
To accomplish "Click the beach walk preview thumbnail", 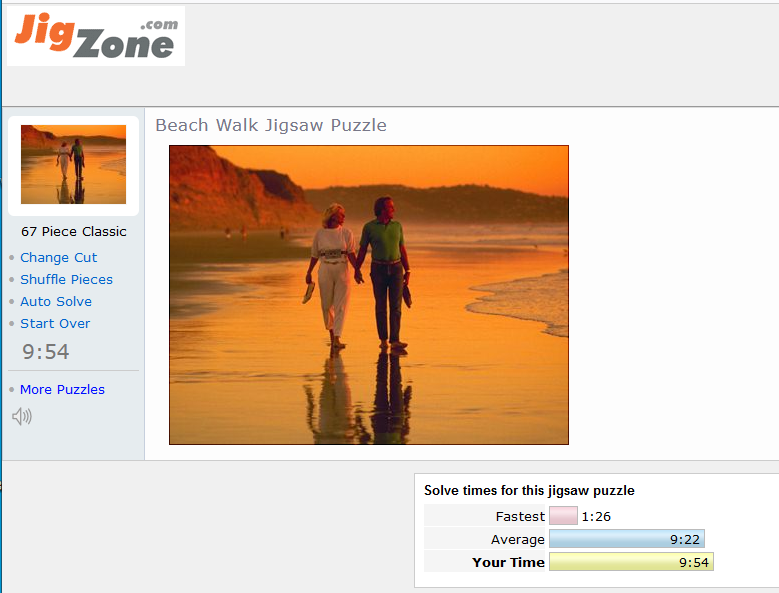I will click(74, 164).
